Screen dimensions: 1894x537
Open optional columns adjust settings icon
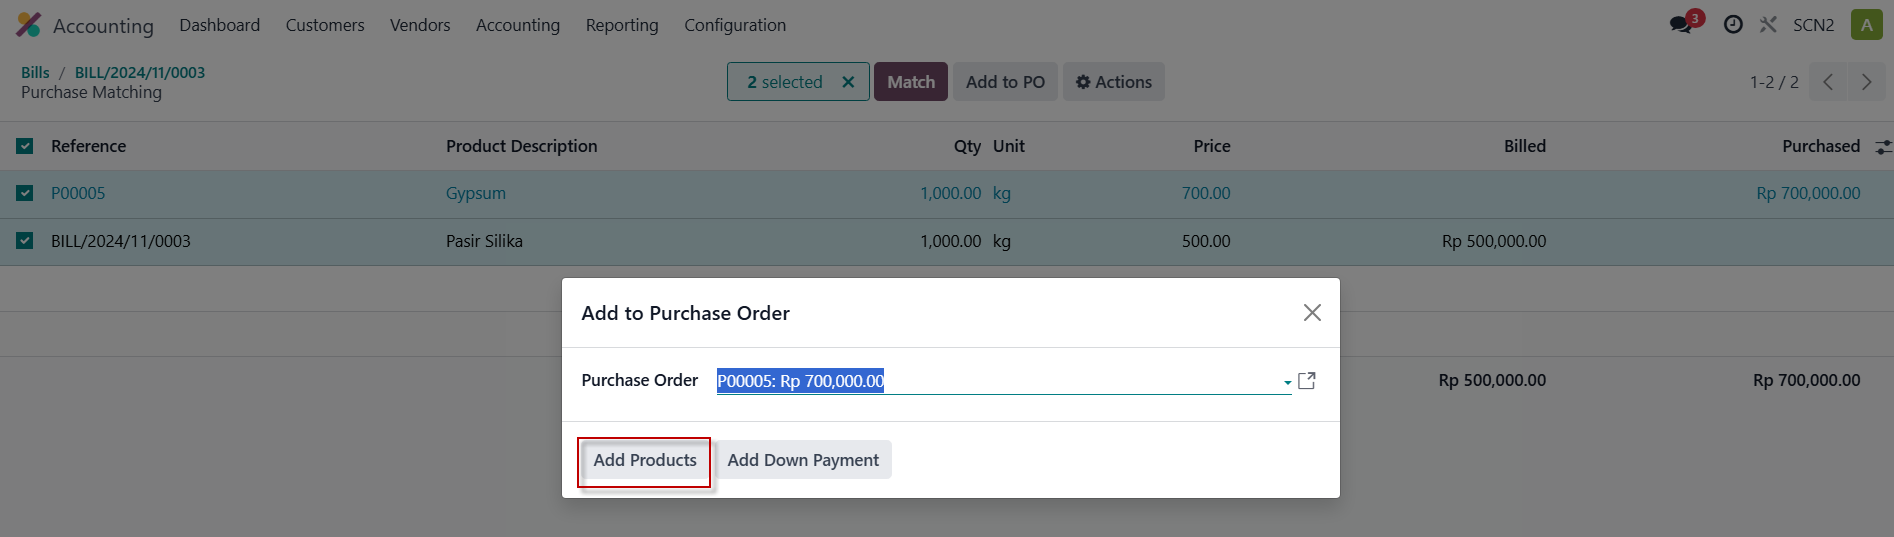(1883, 147)
